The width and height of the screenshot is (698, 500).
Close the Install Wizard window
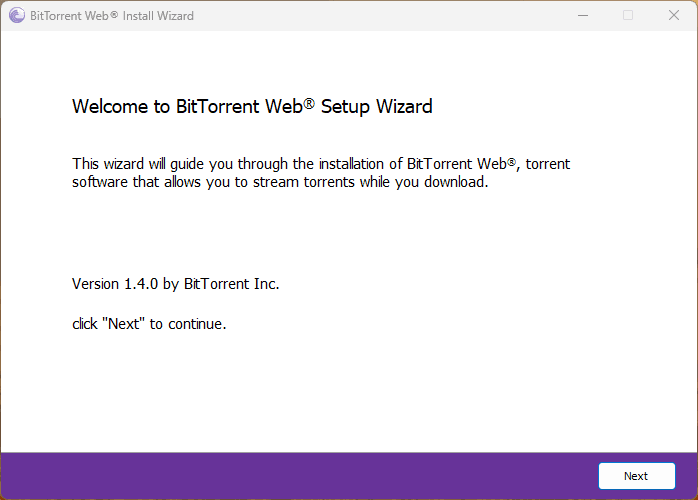click(674, 15)
